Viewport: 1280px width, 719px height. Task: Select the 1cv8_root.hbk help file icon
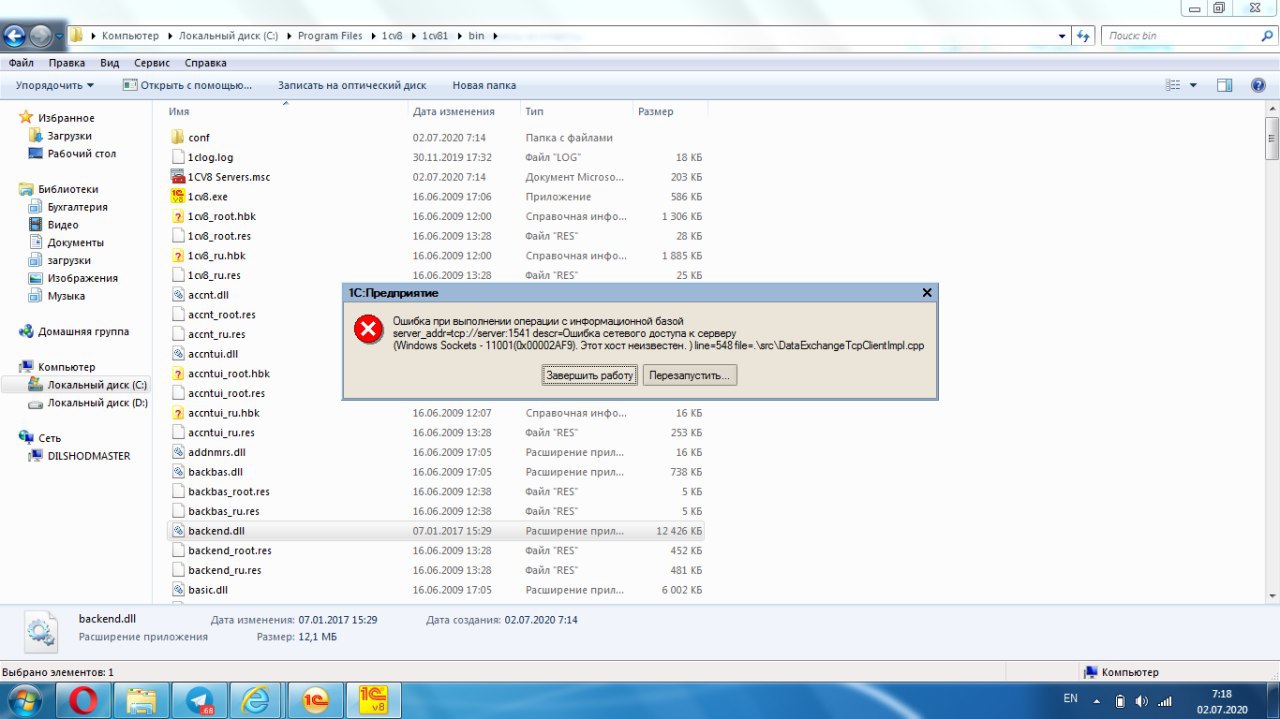178,216
